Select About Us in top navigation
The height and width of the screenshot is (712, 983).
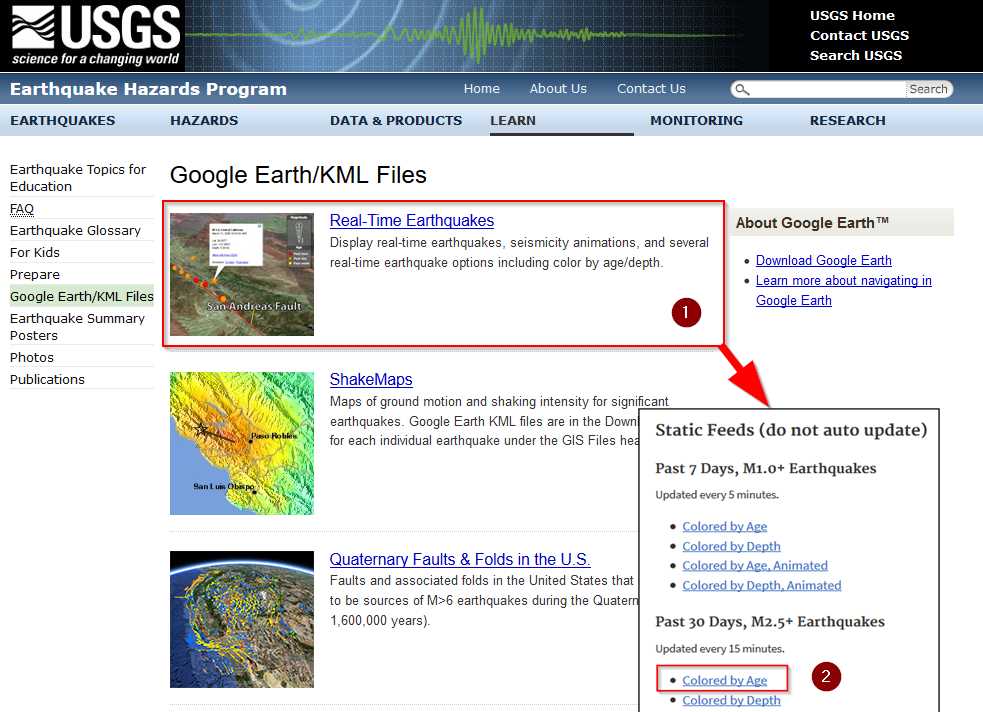click(558, 88)
